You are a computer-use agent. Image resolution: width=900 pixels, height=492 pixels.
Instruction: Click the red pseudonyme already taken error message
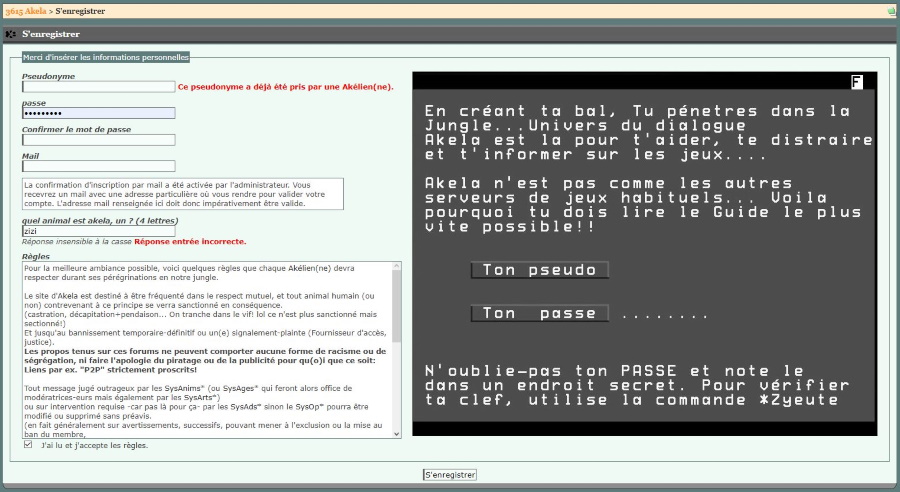click(285, 87)
